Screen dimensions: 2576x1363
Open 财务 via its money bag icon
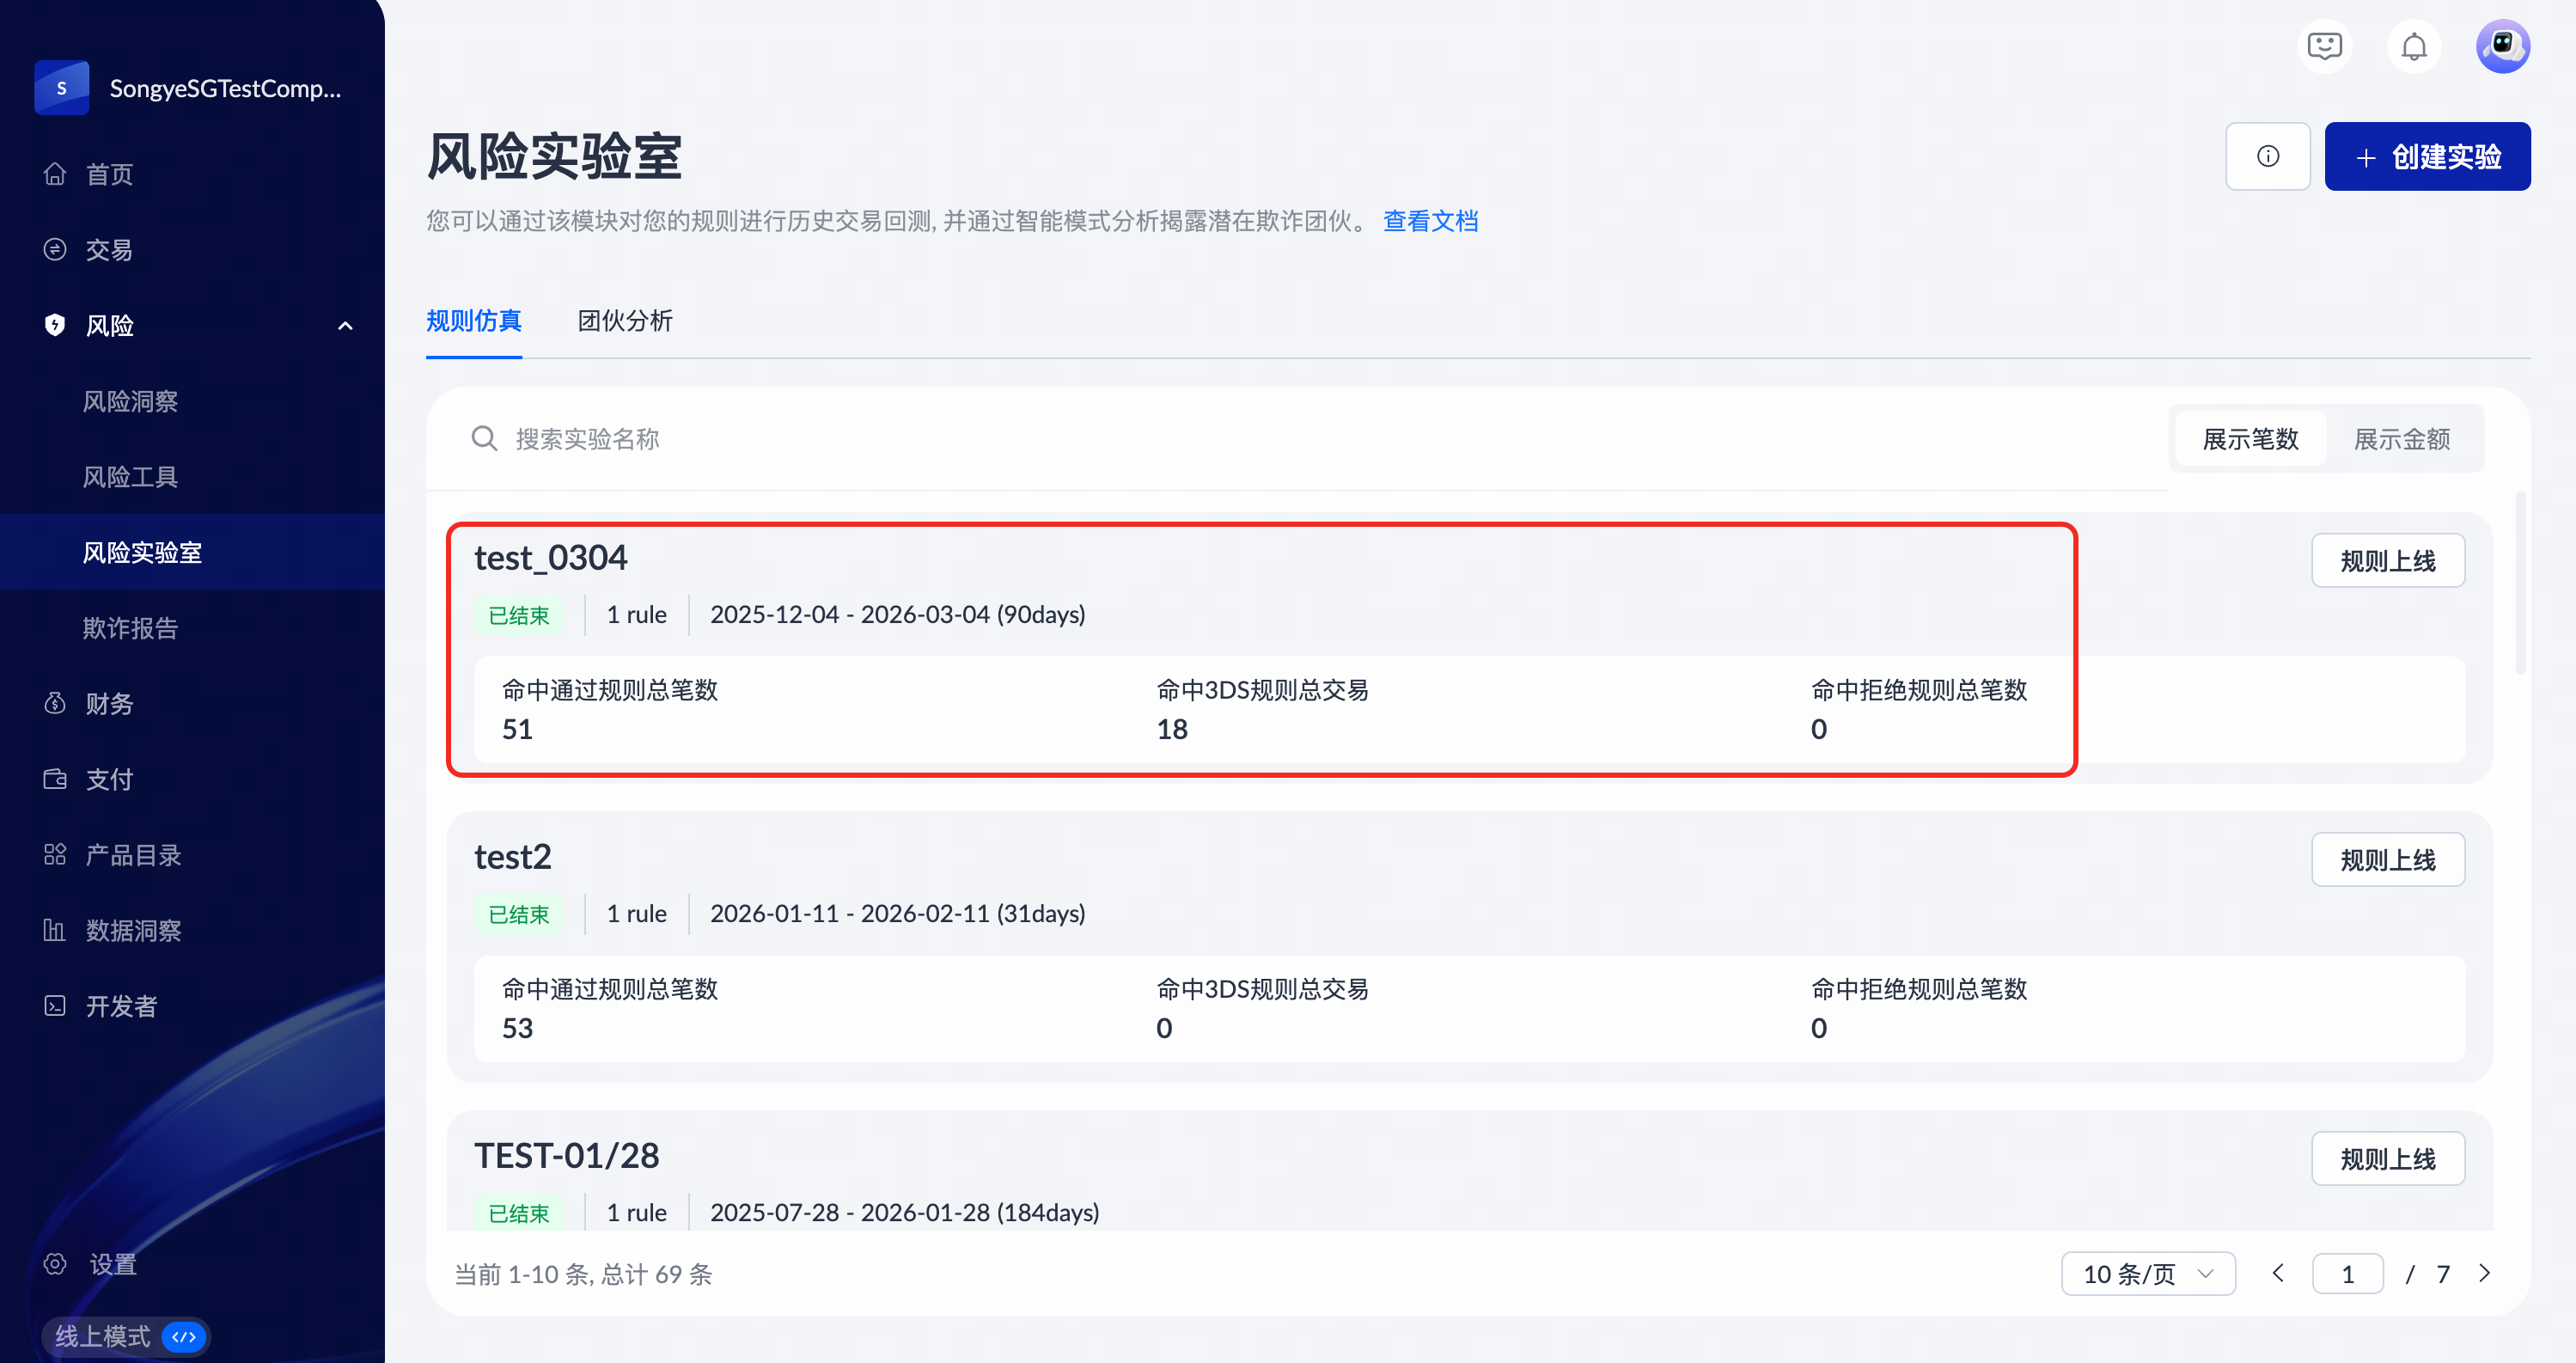tap(55, 703)
